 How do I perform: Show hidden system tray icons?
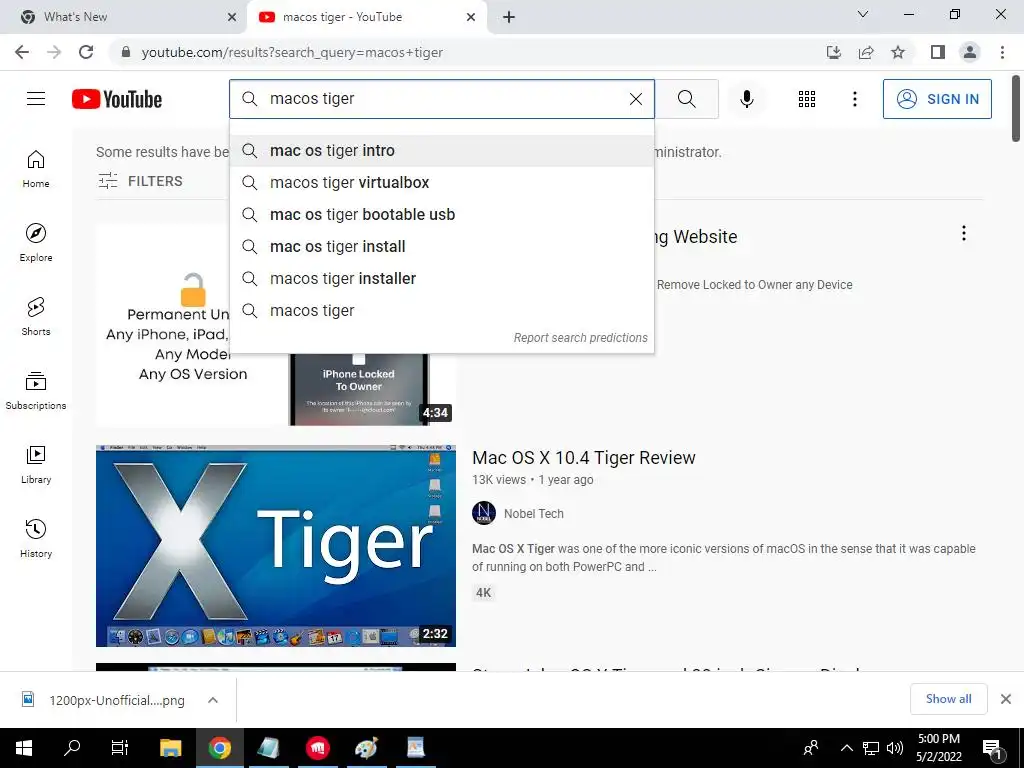846,748
